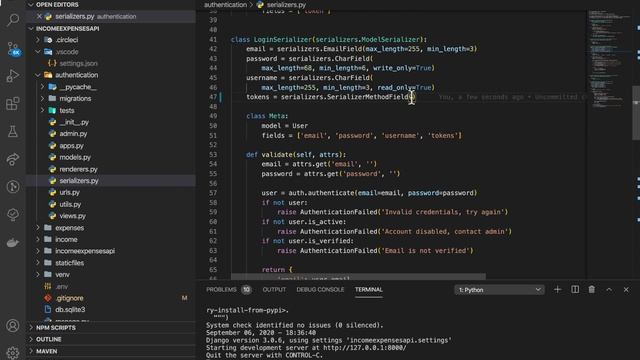Viewport: 640px width, 360px height.
Task: Open the Accounts menu
Action: tap(13, 325)
